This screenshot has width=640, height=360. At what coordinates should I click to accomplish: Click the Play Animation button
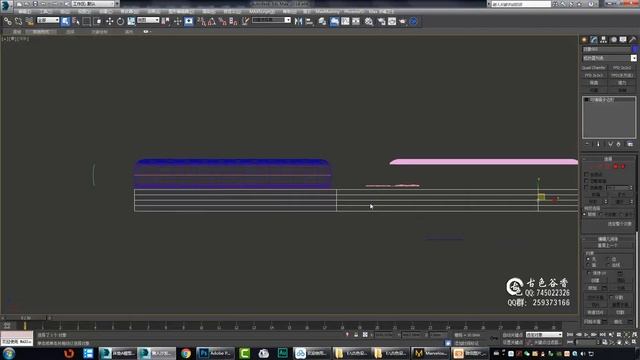pyautogui.click(x=586, y=335)
